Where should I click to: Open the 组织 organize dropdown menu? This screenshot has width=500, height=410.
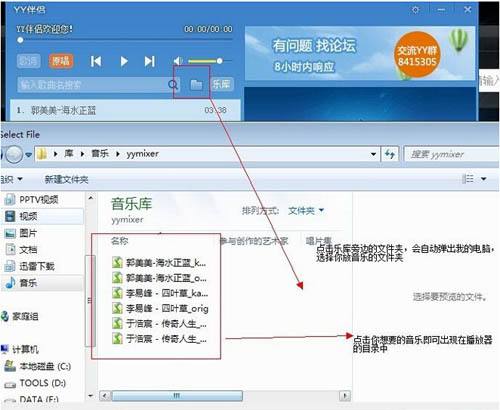point(11,179)
